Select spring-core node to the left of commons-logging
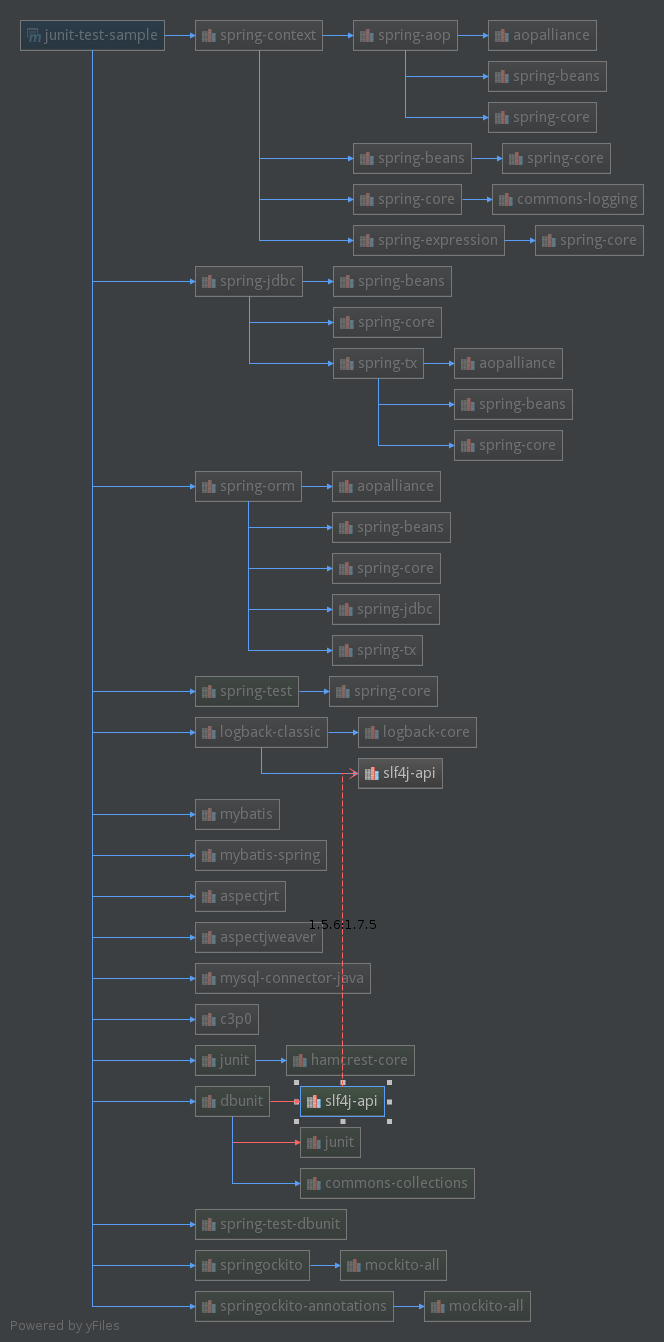664x1342 pixels. [408, 199]
